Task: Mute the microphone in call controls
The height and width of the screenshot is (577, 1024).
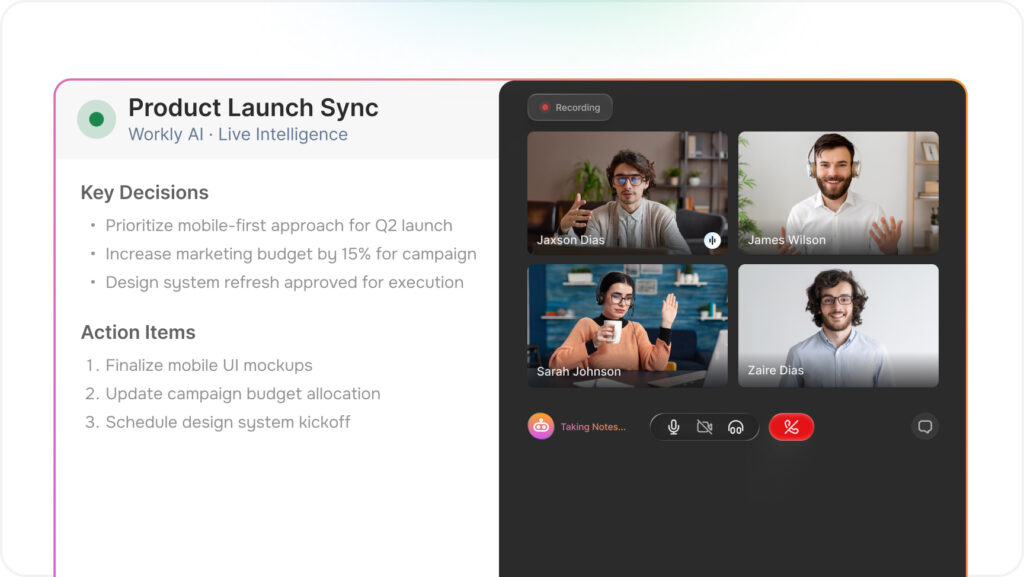Action: [x=674, y=427]
